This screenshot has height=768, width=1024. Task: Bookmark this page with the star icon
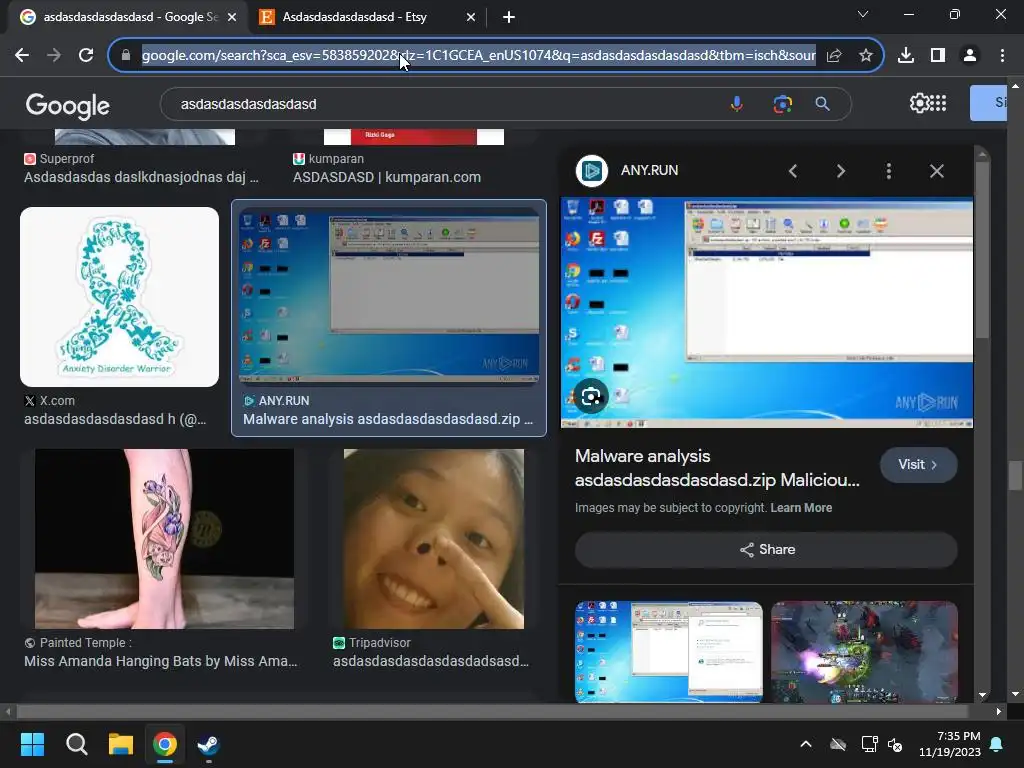[866, 56]
